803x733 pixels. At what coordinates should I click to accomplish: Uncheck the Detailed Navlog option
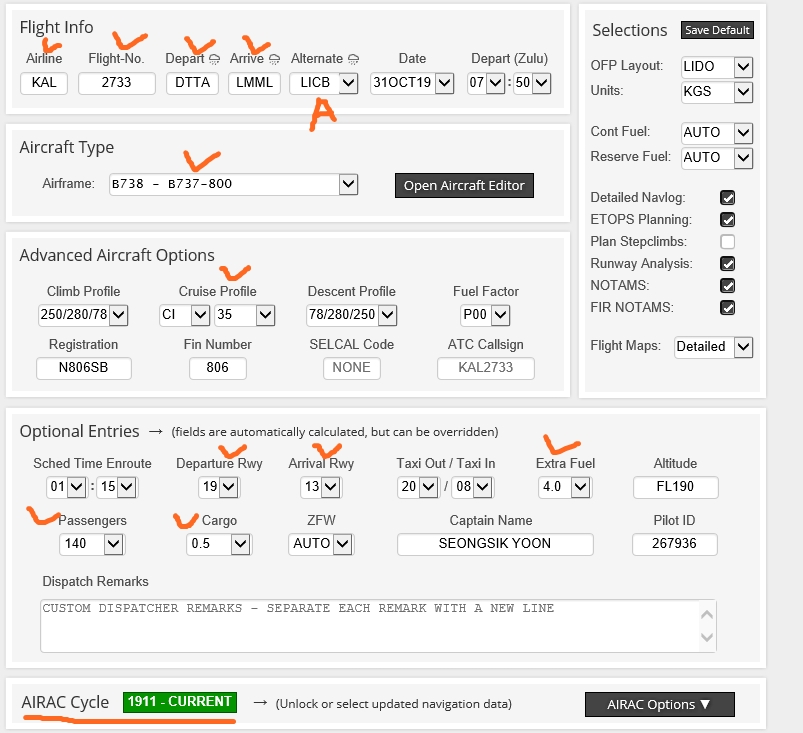click(728, 197)
